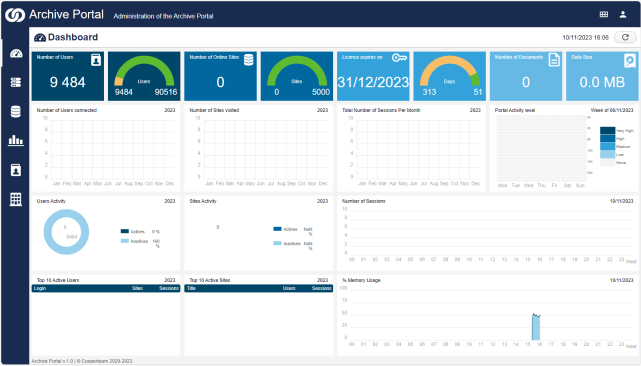
Task: Click the dashboard timestamp 10/11/2023 16:06
Action: (x=585, y=37)
